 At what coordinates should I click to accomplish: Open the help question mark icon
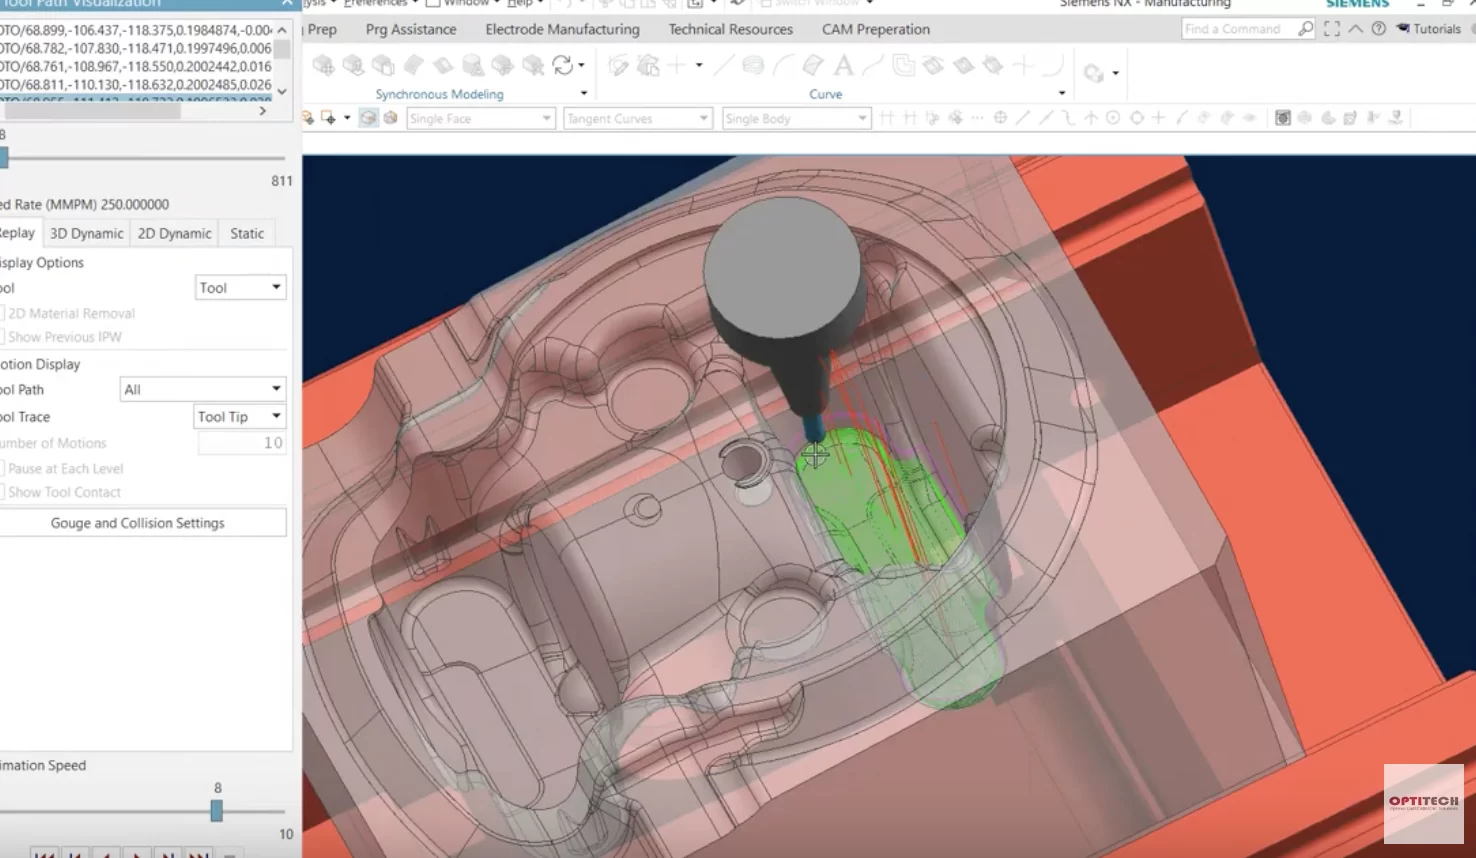pyautogui.click(x=1378, y=29)
